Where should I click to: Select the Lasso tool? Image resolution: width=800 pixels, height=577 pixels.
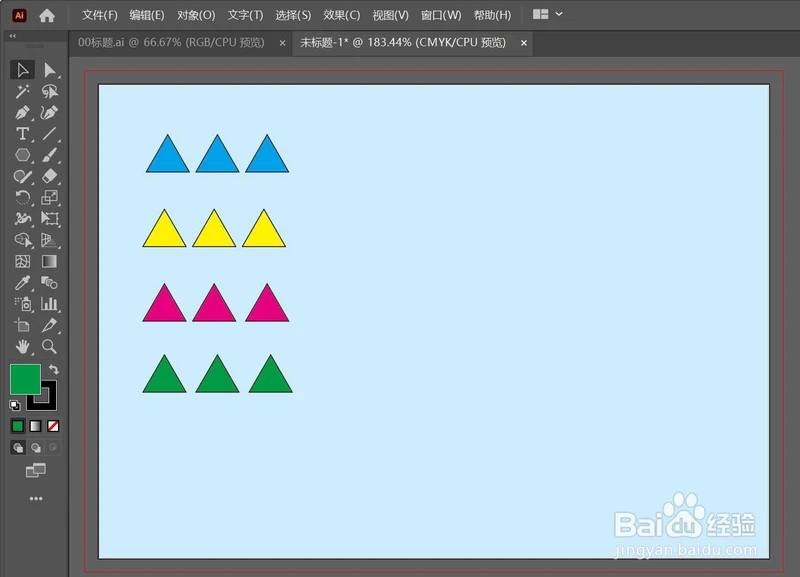[49, 91]
